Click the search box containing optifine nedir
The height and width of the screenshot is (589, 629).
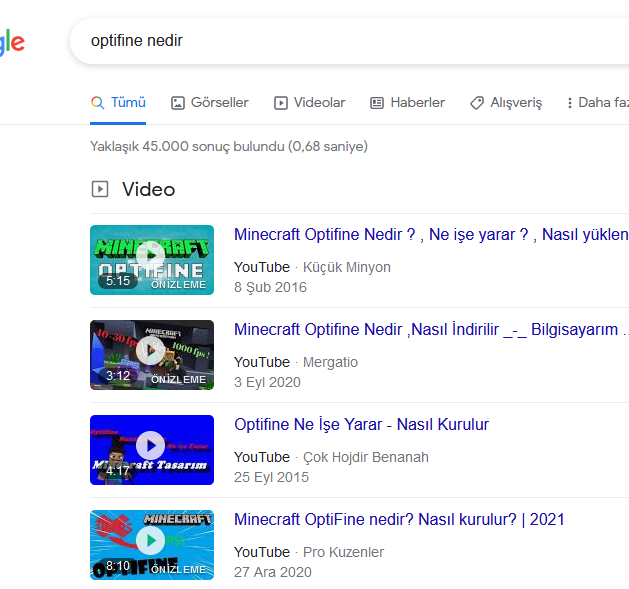pyautogui.click(x=349, y=41)
